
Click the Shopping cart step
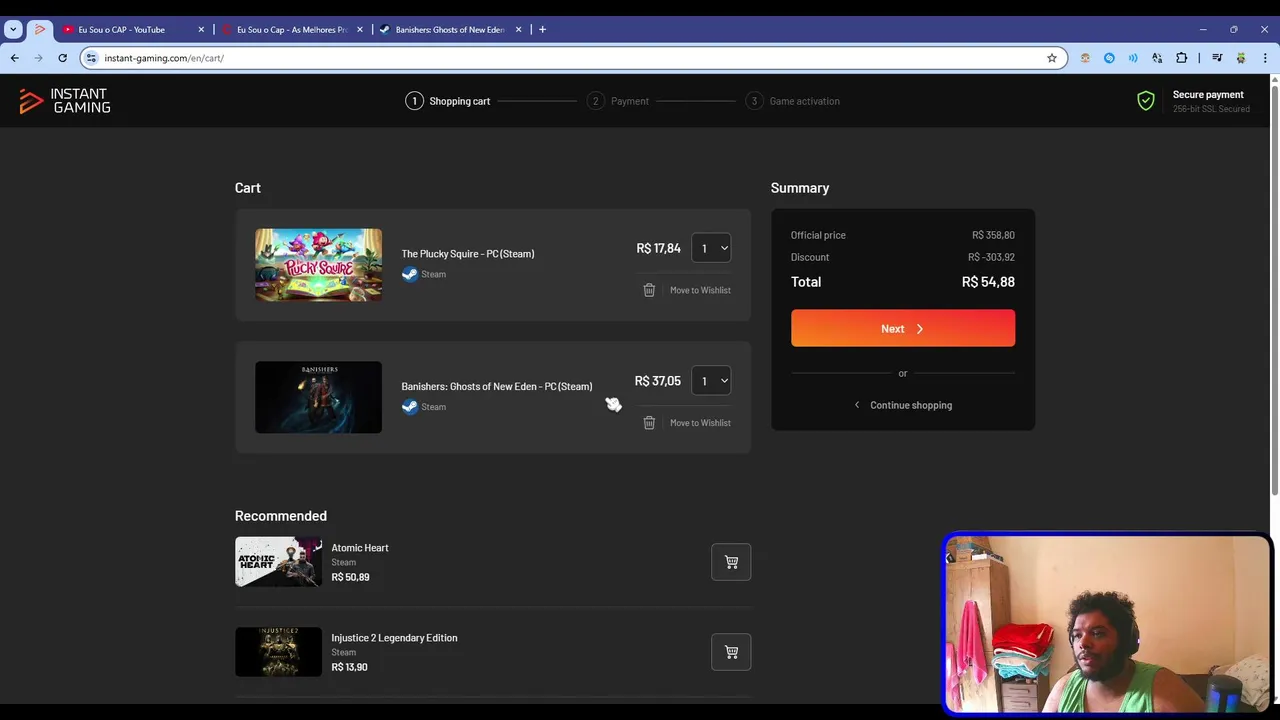pyautogui.click(x=448, y=101)
